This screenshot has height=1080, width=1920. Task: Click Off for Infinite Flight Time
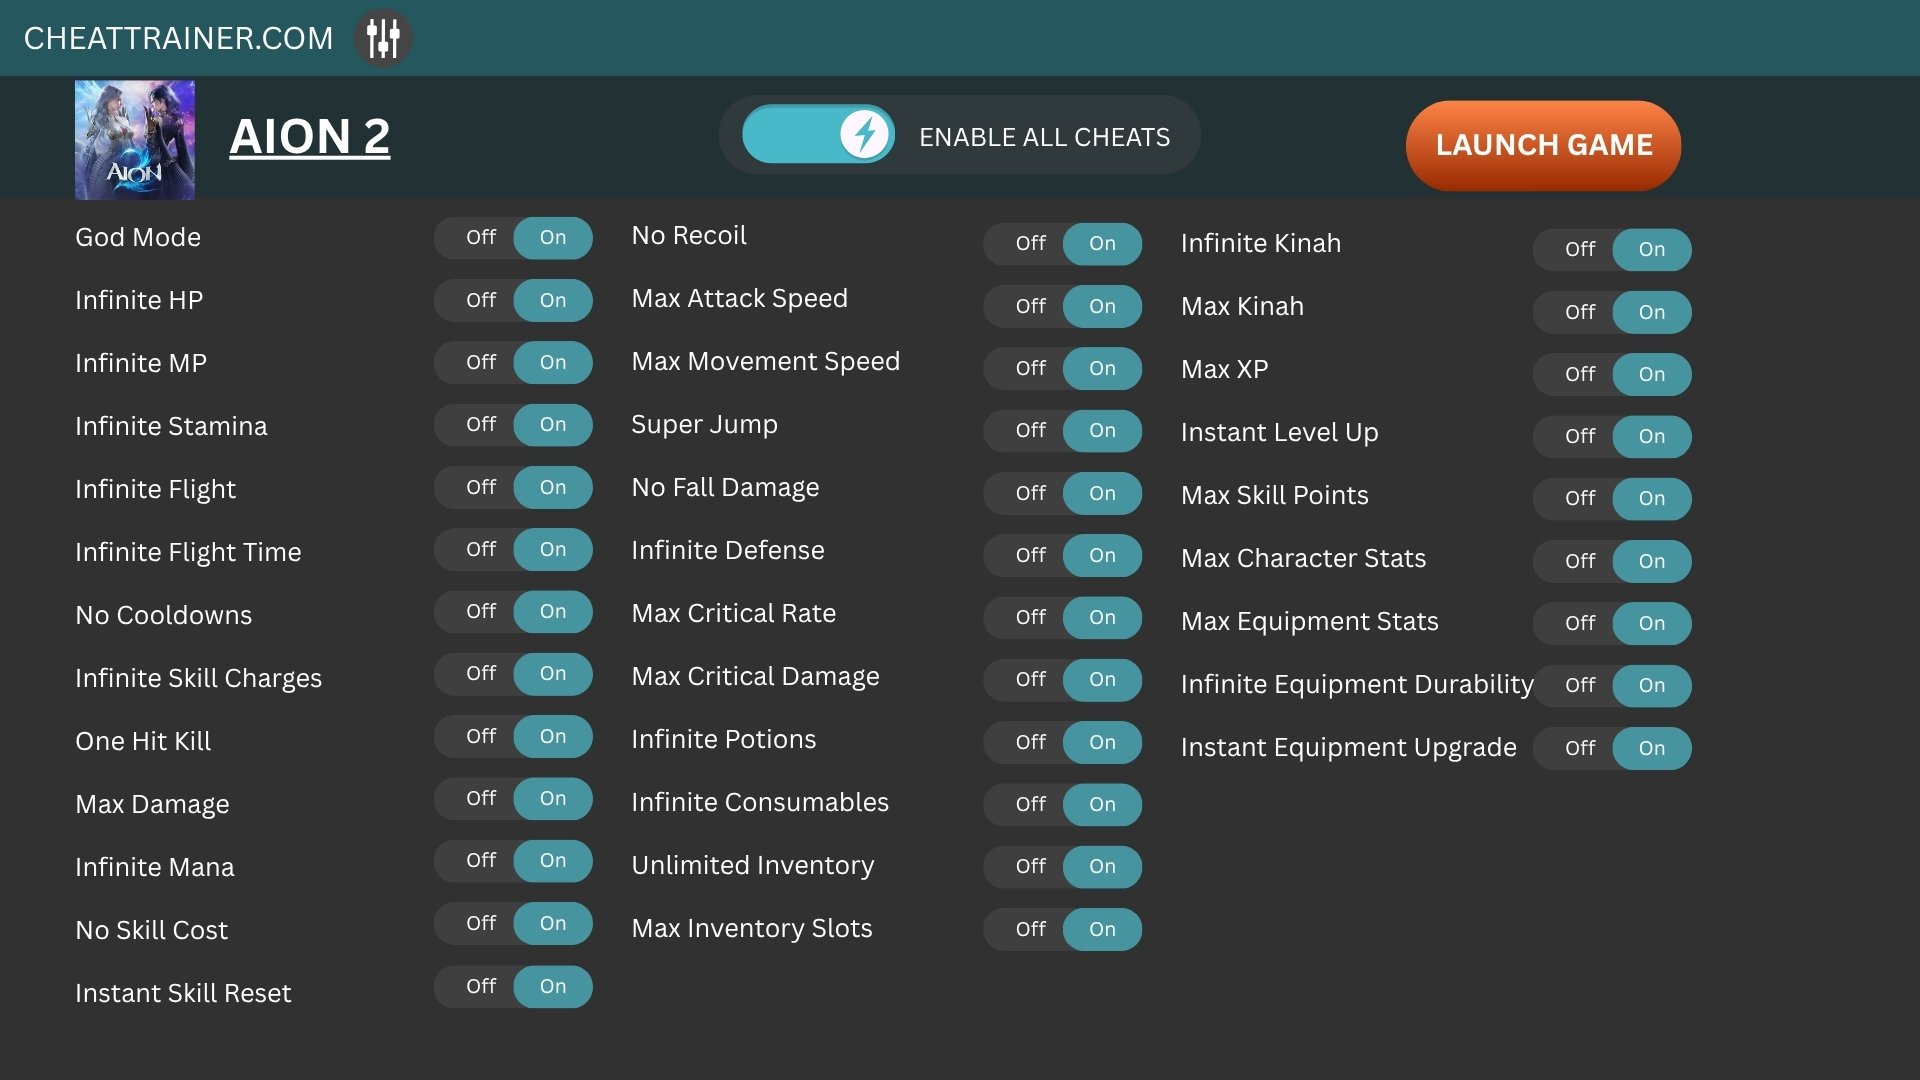click(x=481, y=549)
